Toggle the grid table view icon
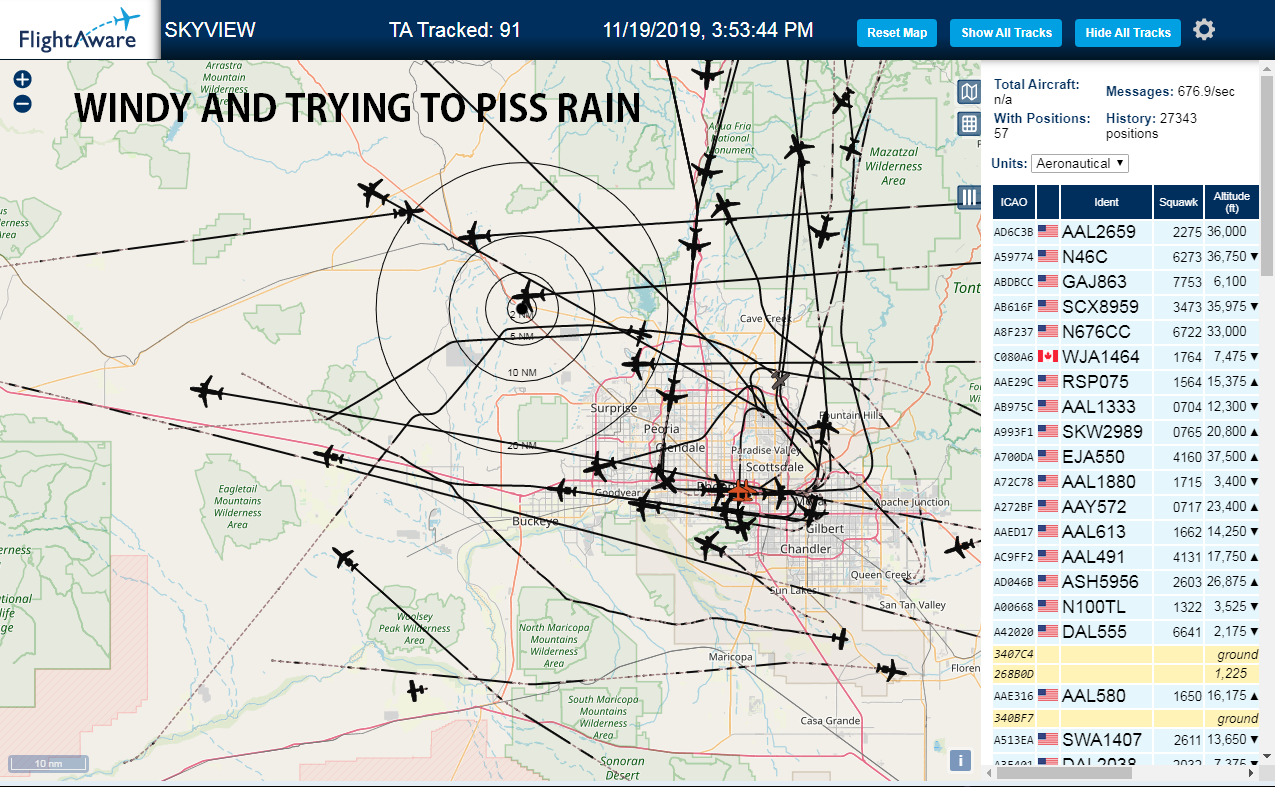 pyautogui.click(x=968, y=124)
